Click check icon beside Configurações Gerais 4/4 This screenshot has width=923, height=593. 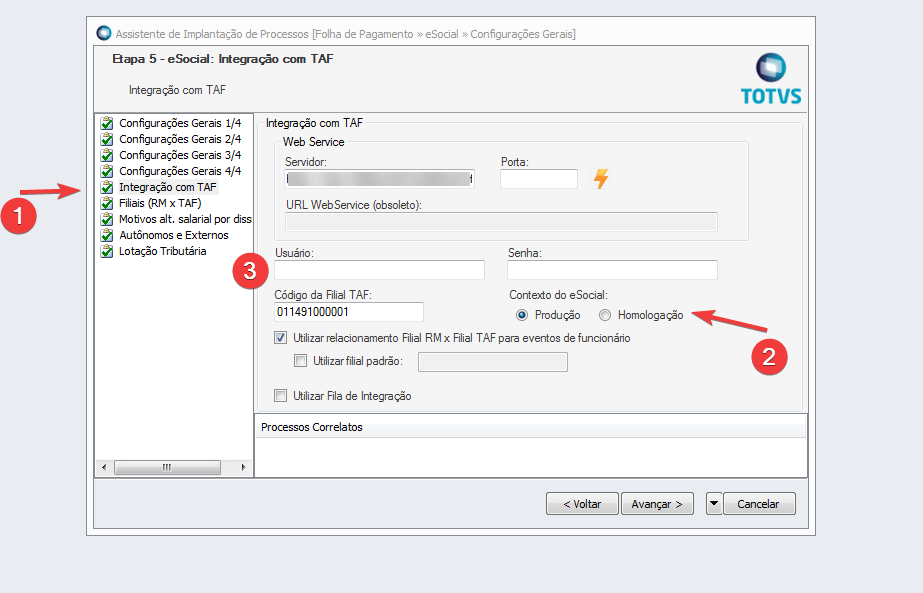pos(107,171)
